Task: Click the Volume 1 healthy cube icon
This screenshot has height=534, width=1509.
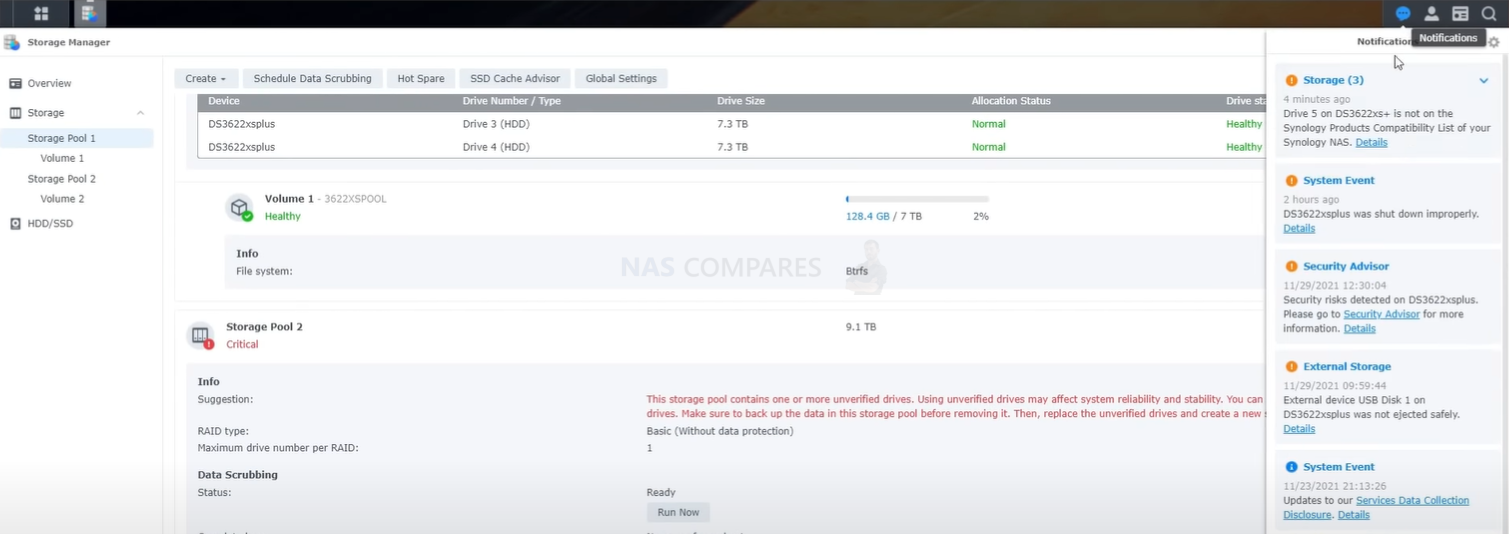Action: [239, 207]
